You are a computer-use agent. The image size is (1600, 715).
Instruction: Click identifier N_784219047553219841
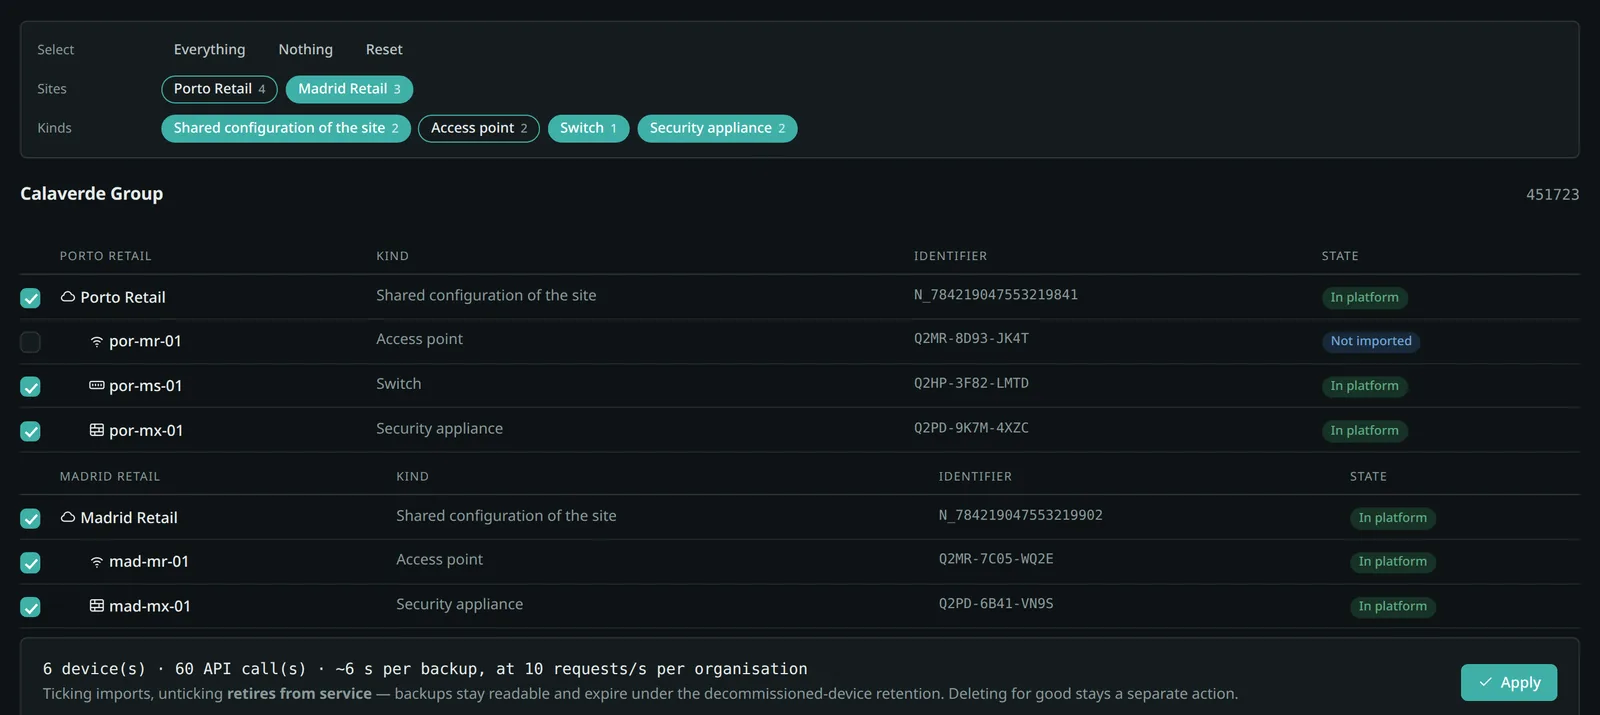tap(996, 295)
